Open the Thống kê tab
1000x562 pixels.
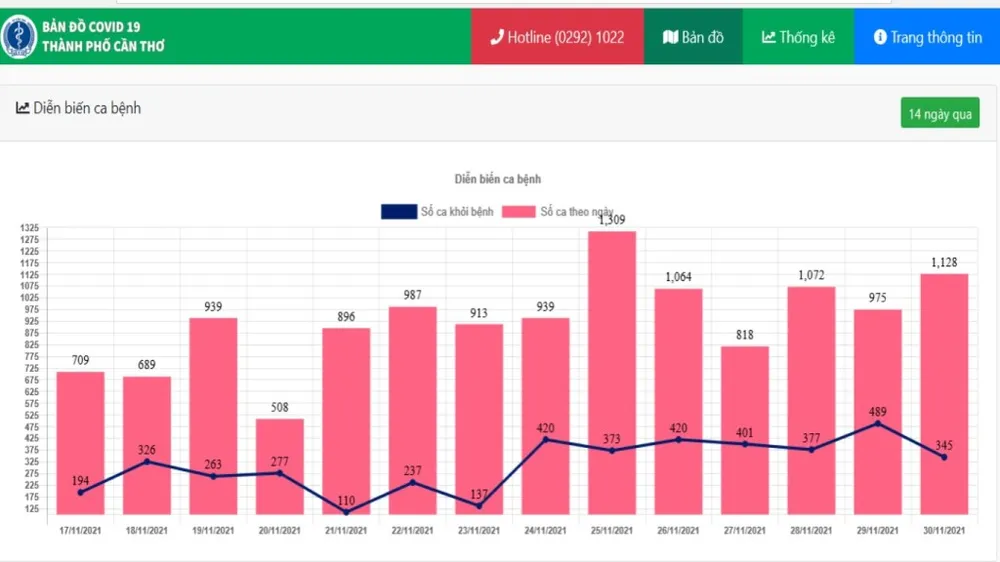point(798,37)
